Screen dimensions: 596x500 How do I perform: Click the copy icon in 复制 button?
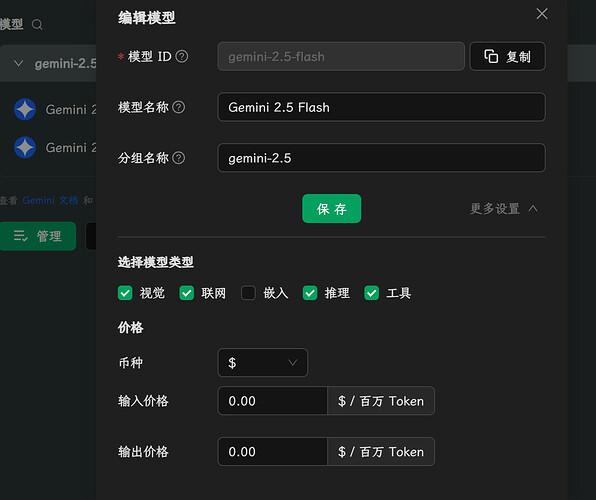click(x=491, y=56)
